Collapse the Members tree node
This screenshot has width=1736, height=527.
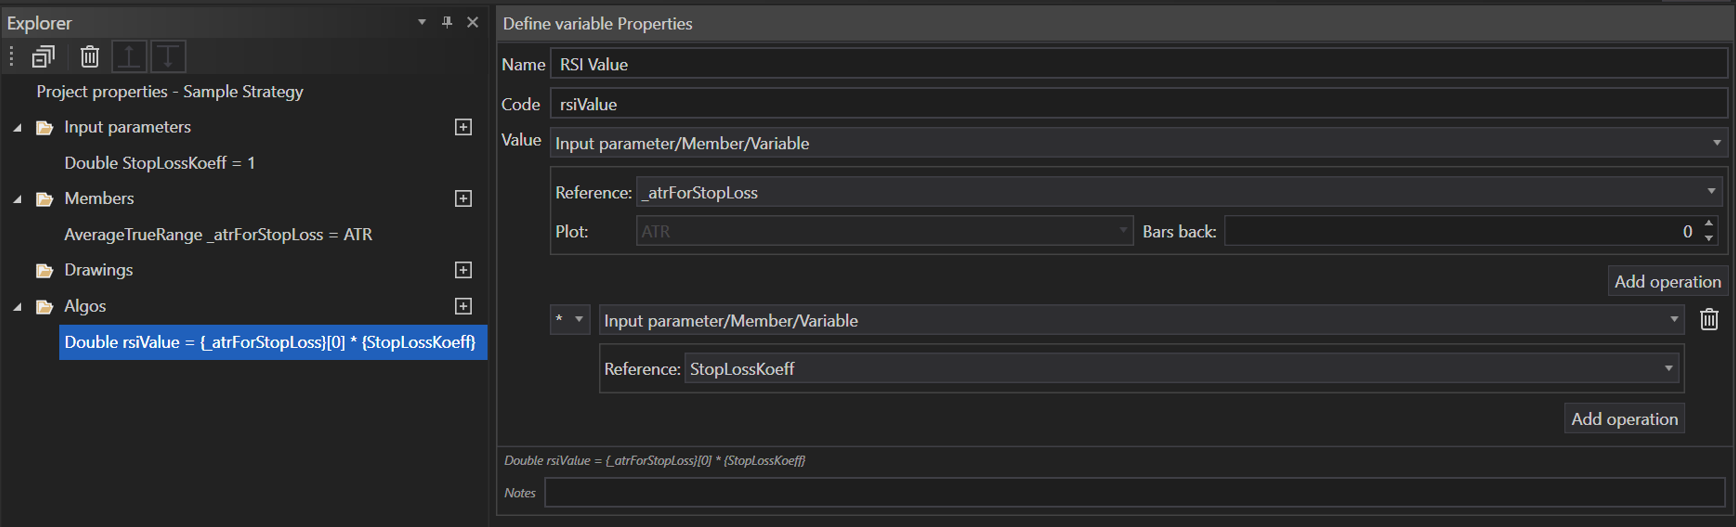(17, 199)
